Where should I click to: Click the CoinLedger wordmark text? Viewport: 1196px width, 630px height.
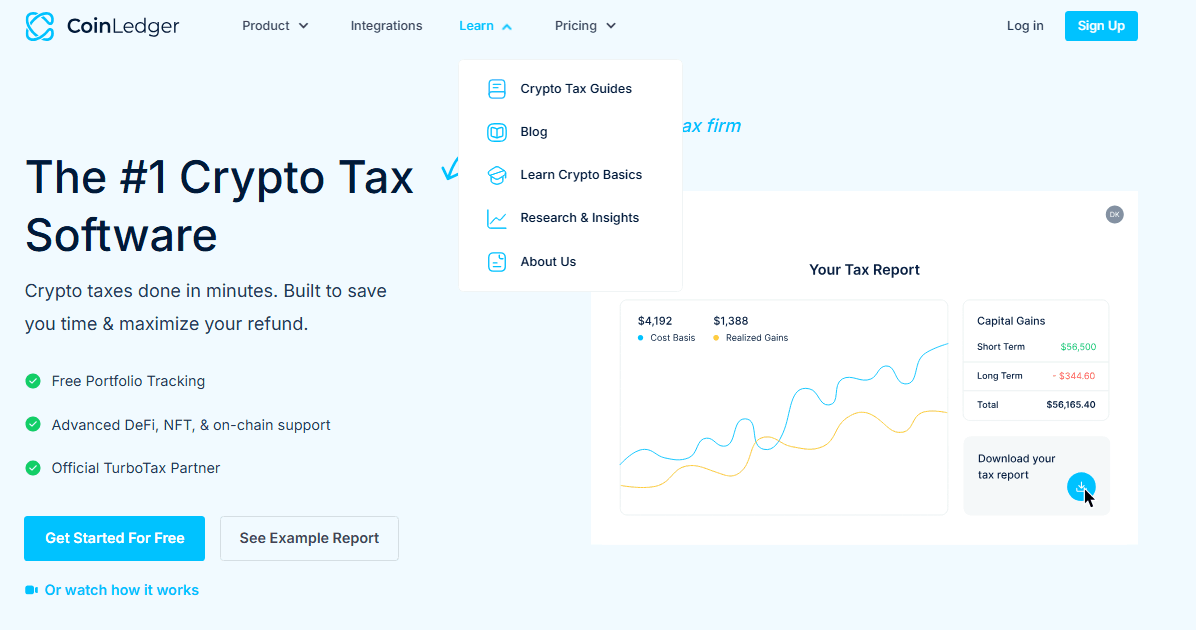(123, 26)
